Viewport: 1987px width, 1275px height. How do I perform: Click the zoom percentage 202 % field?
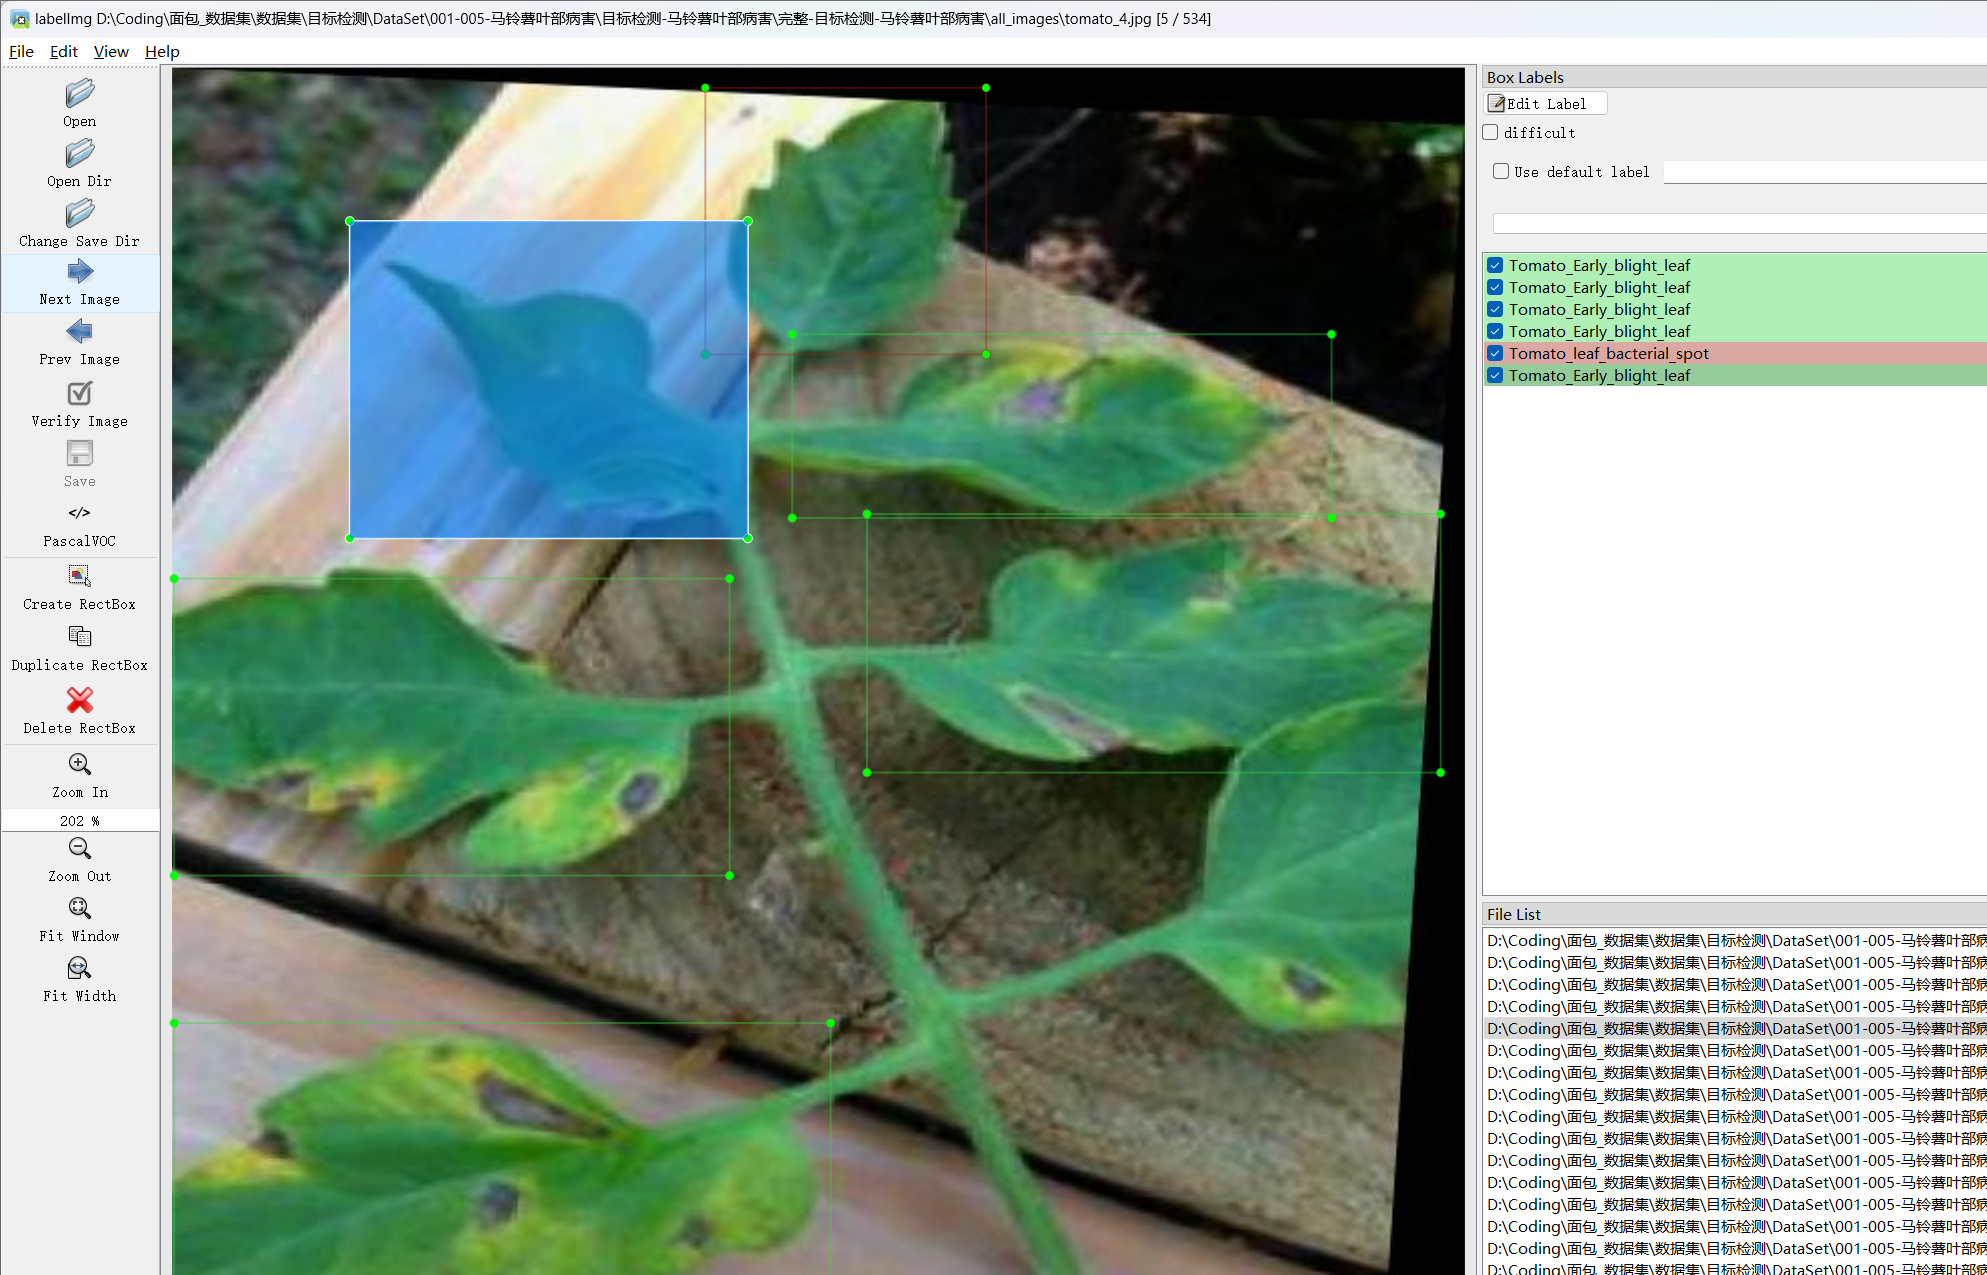(80, 820)
